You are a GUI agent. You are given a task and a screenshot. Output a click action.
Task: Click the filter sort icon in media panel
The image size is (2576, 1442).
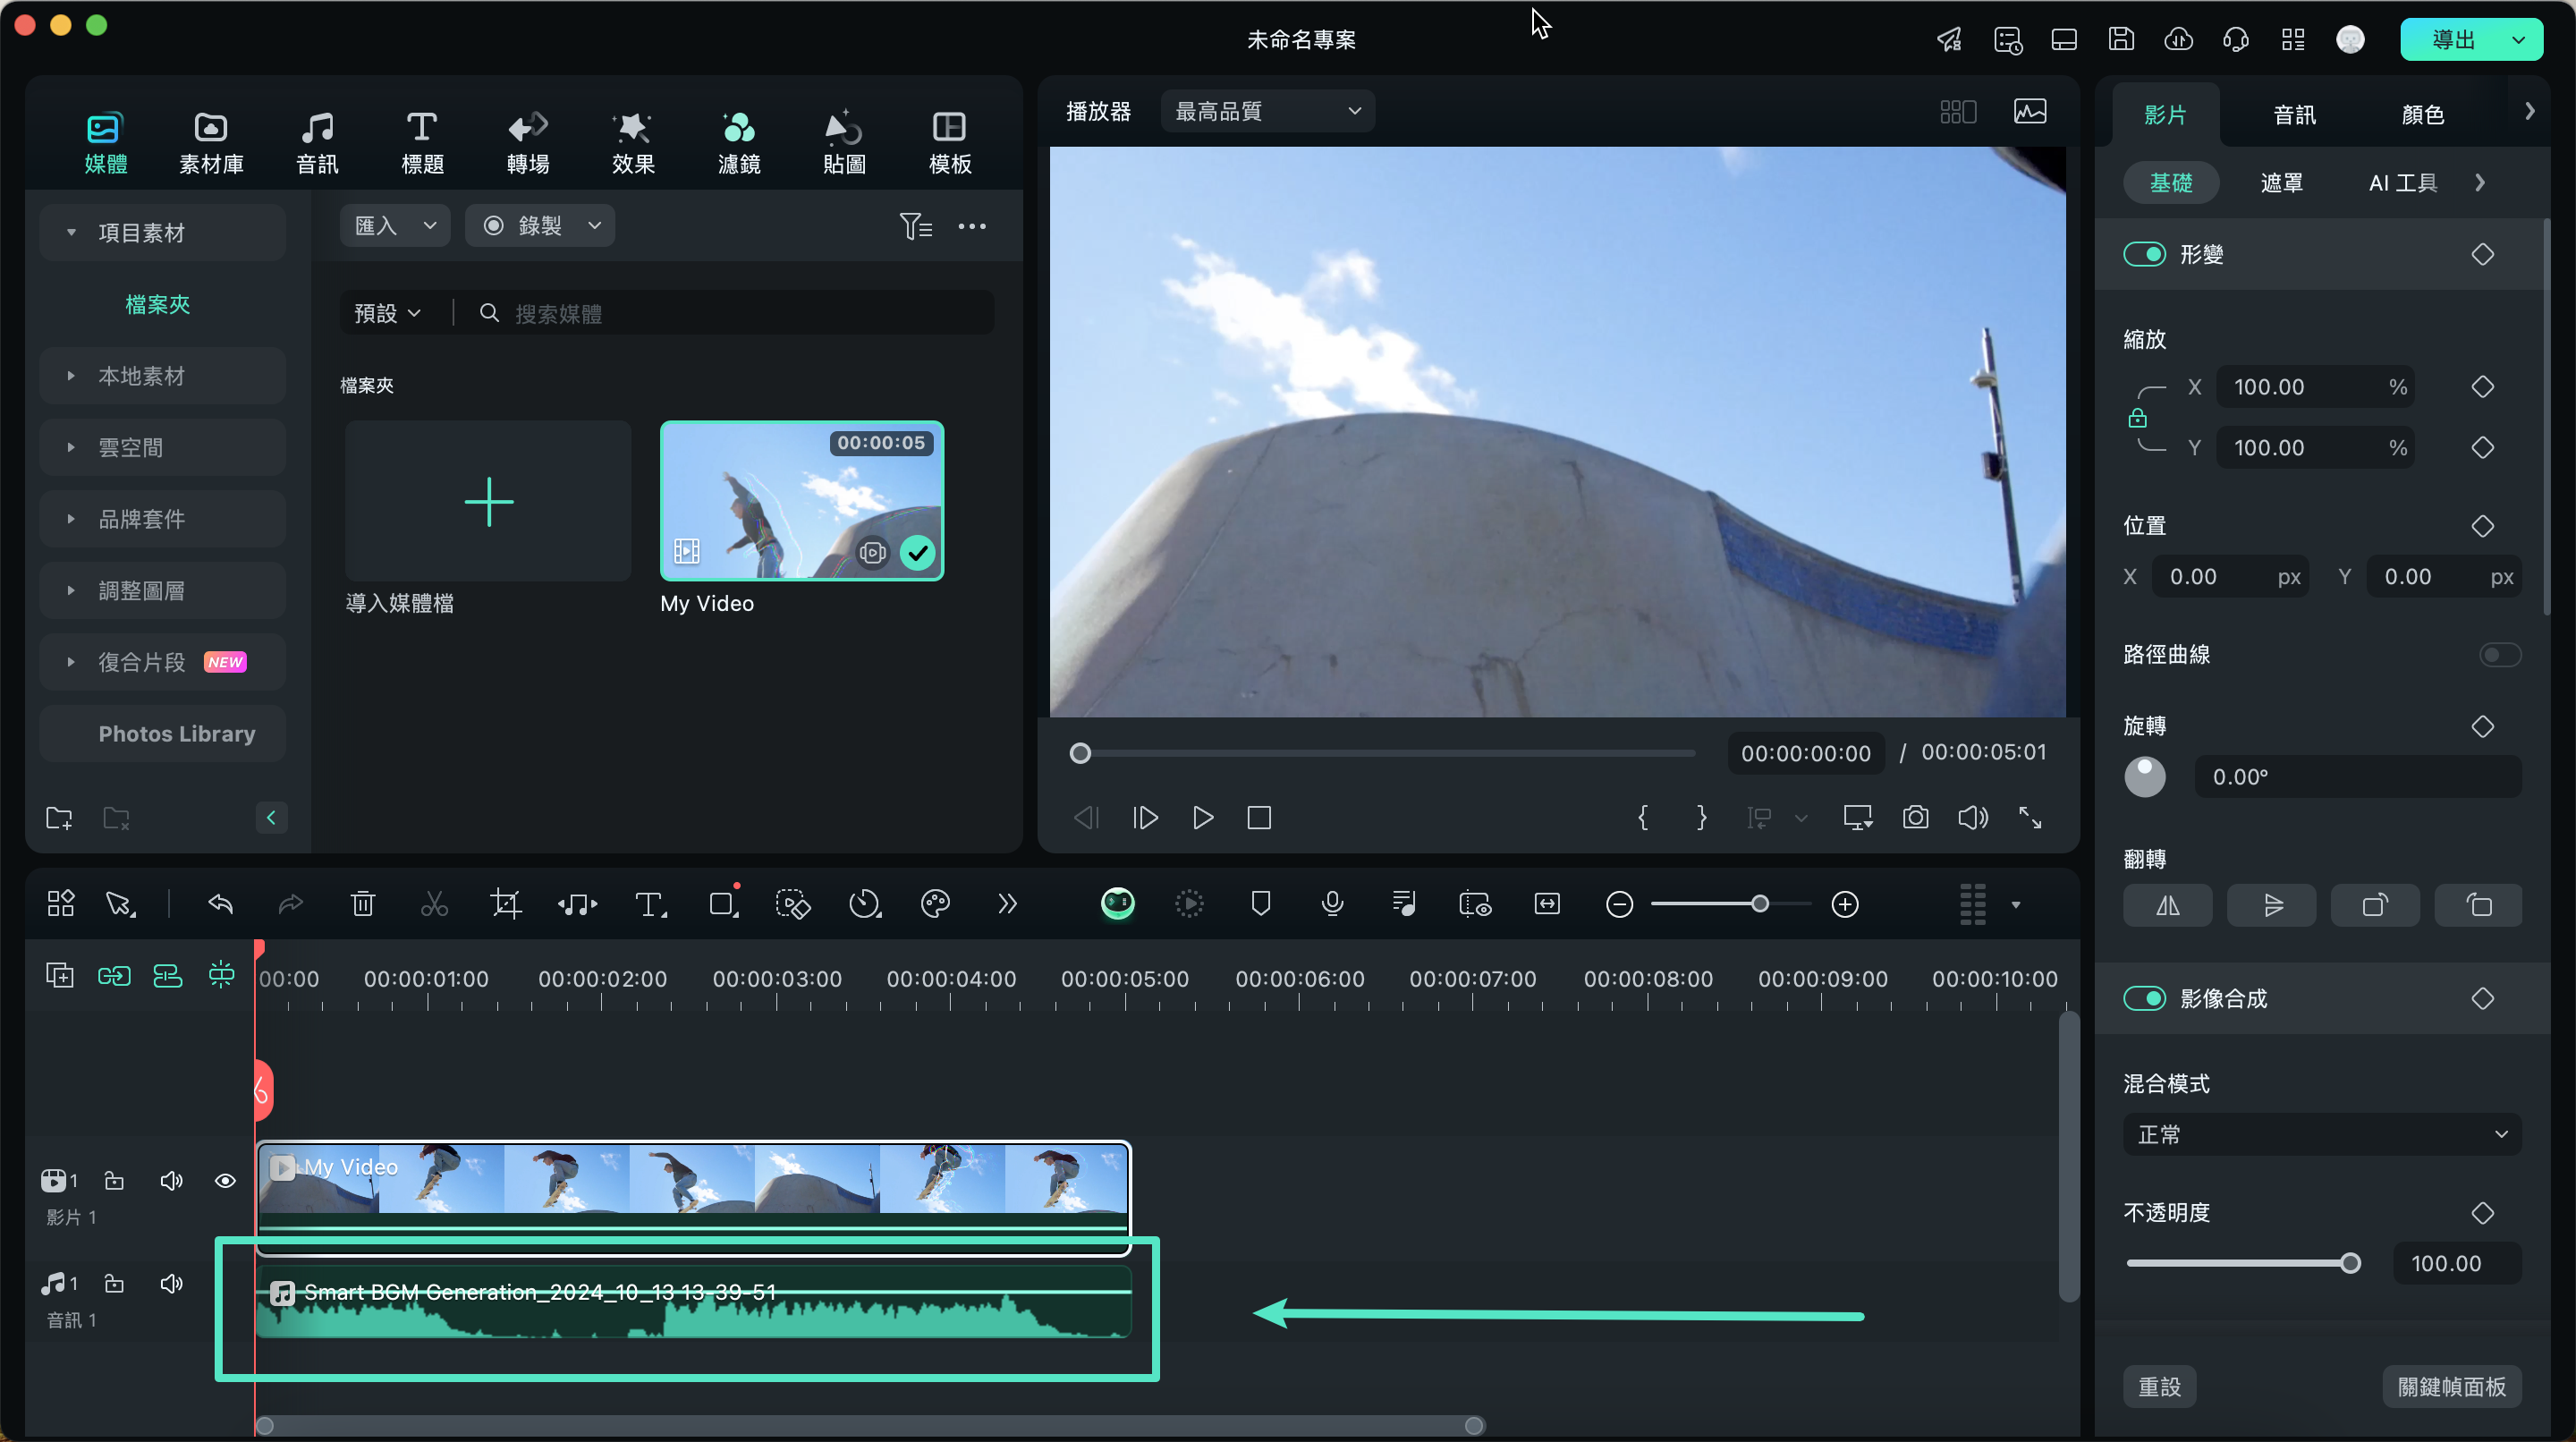point(915,226)
